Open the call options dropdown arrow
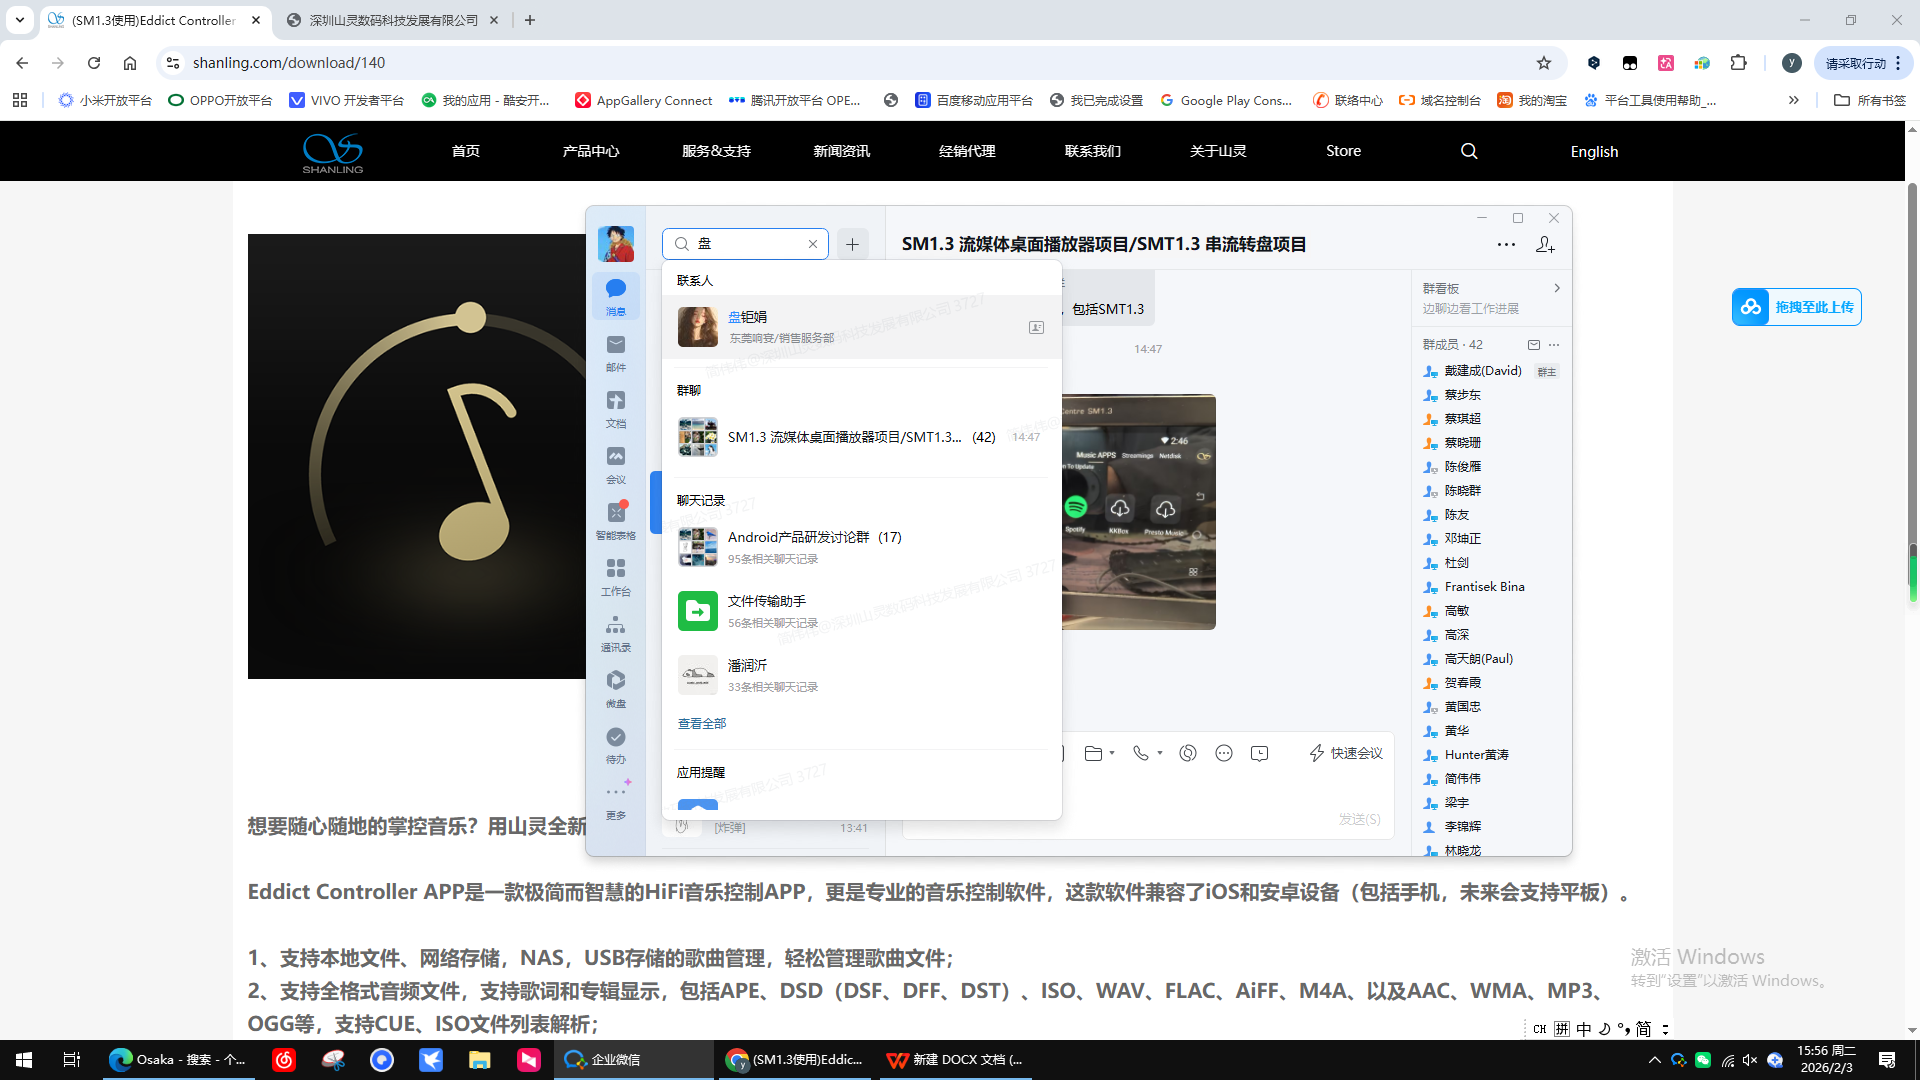Image resolution: width=1920 pixels, height=1080 pixels. pyautogui.click(x=1159, y=753)
